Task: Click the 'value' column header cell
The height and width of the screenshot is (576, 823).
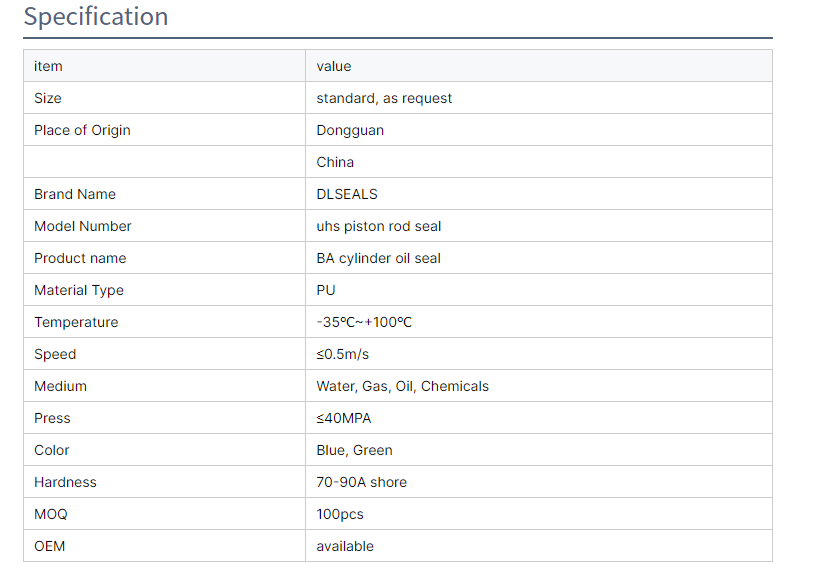Action: coord(334,66)
